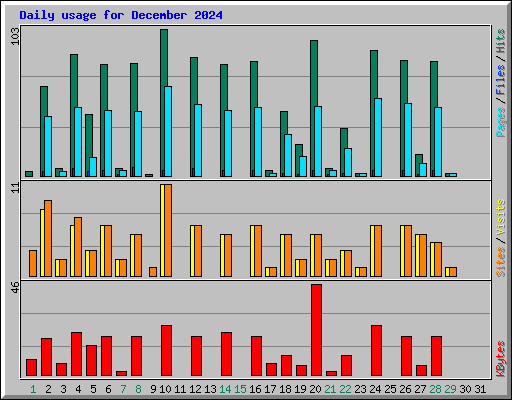This screenshot has height=400, width=512.
Task: Click the cyan Pages bar for day 24
Action: click(x=378, y=137)
